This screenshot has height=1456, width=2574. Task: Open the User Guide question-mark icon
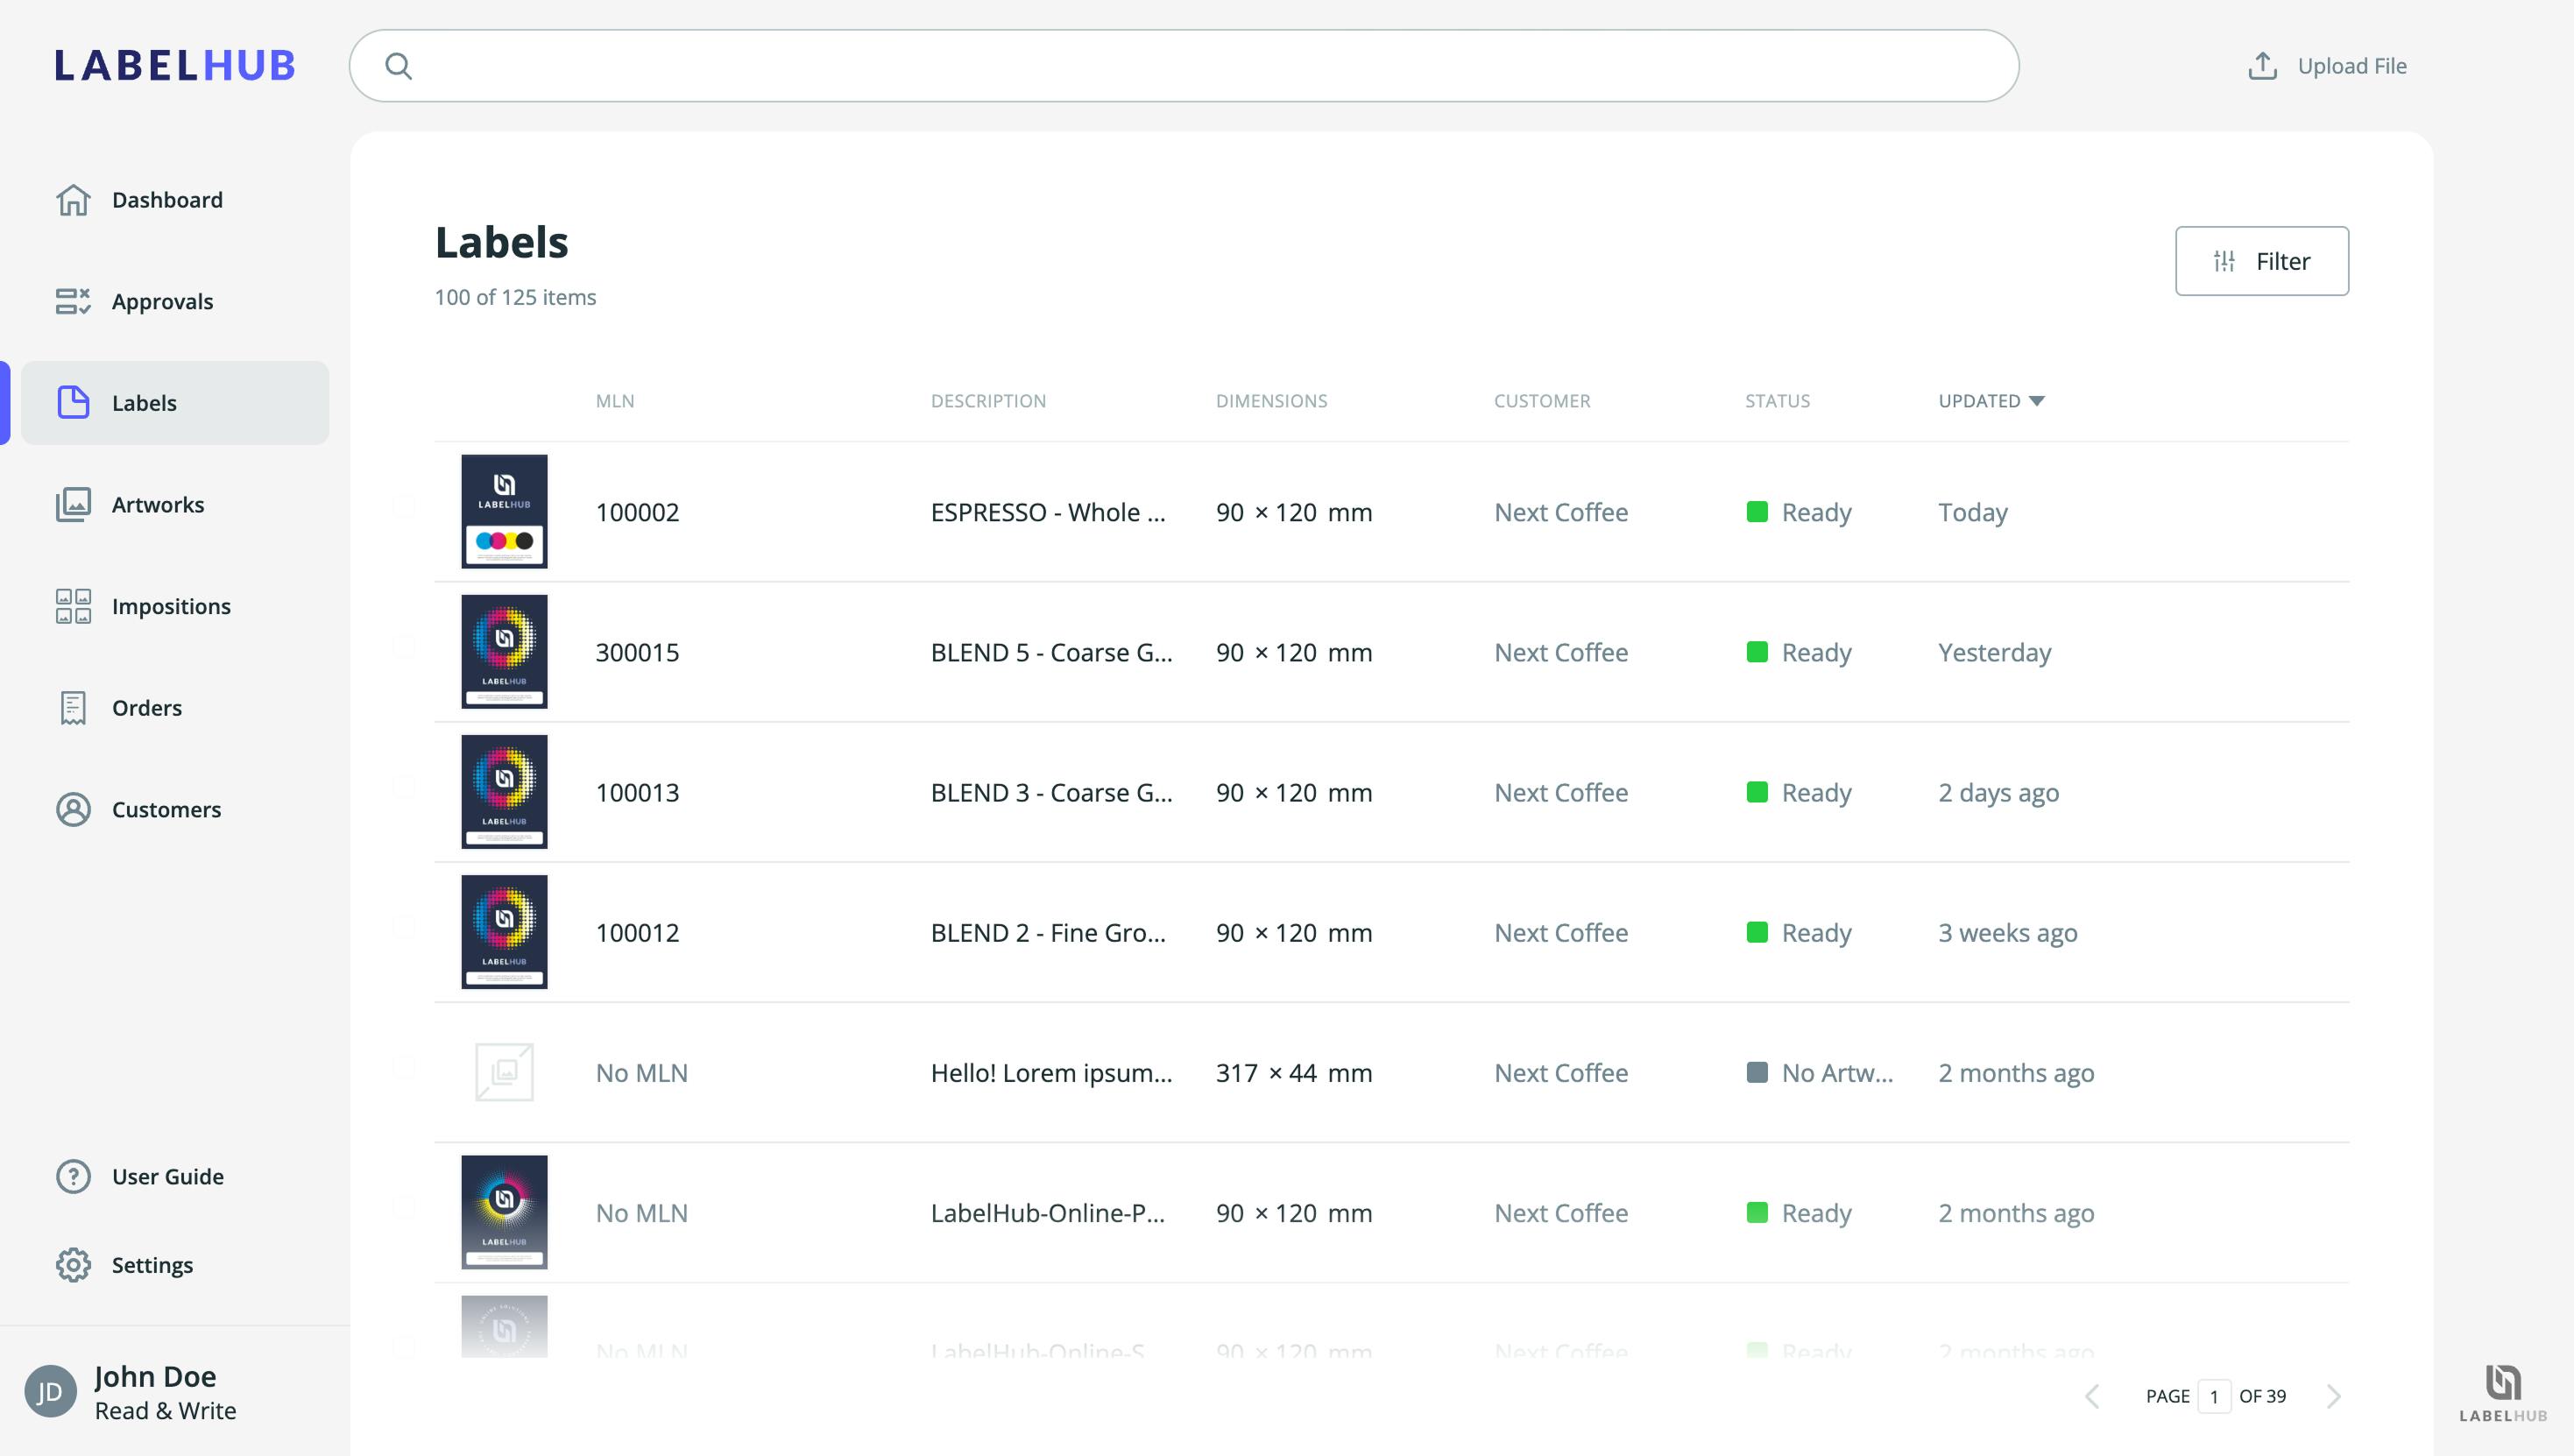point(73,1176)
